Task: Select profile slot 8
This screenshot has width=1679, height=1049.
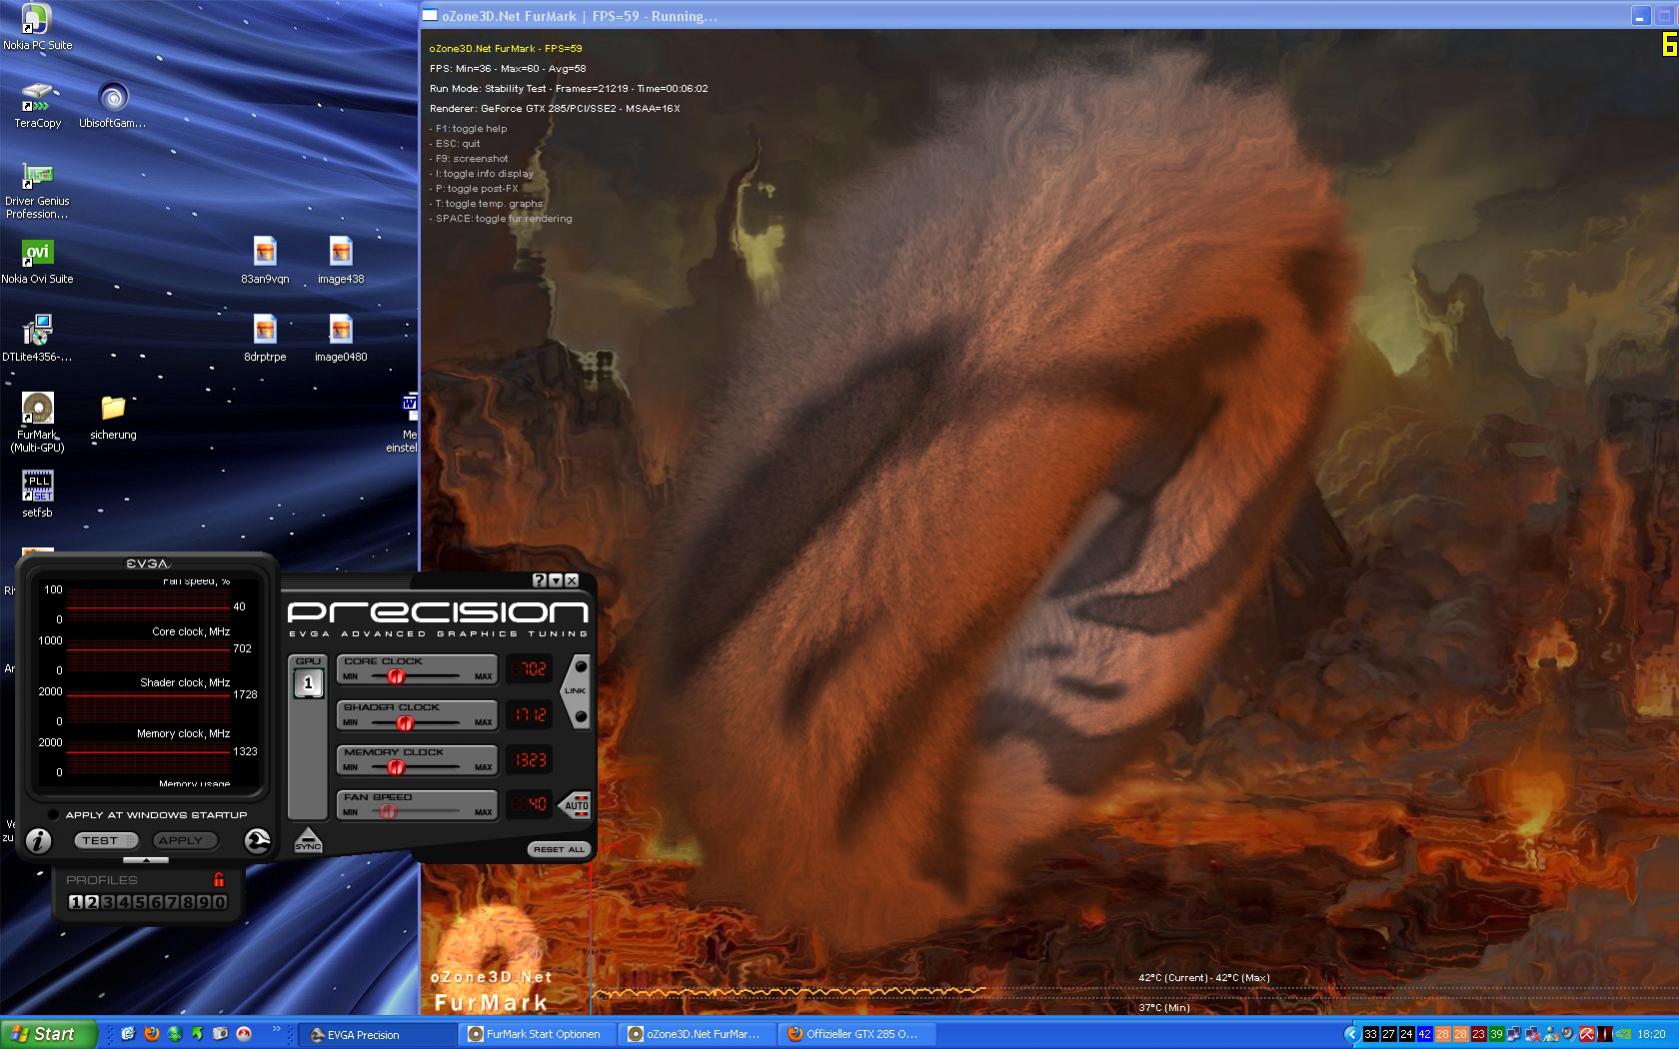Action: click(188, 902)
